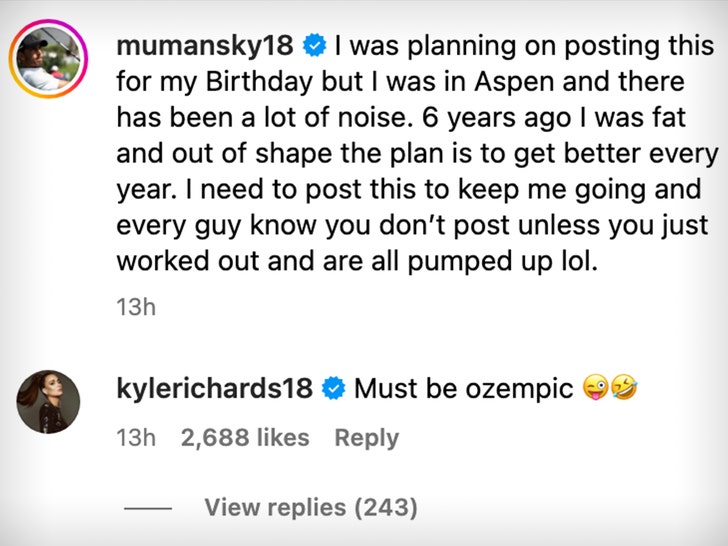The image size is (728, 546).
Task: View the 2,688 likes list
Action: [x=243, y=437]
